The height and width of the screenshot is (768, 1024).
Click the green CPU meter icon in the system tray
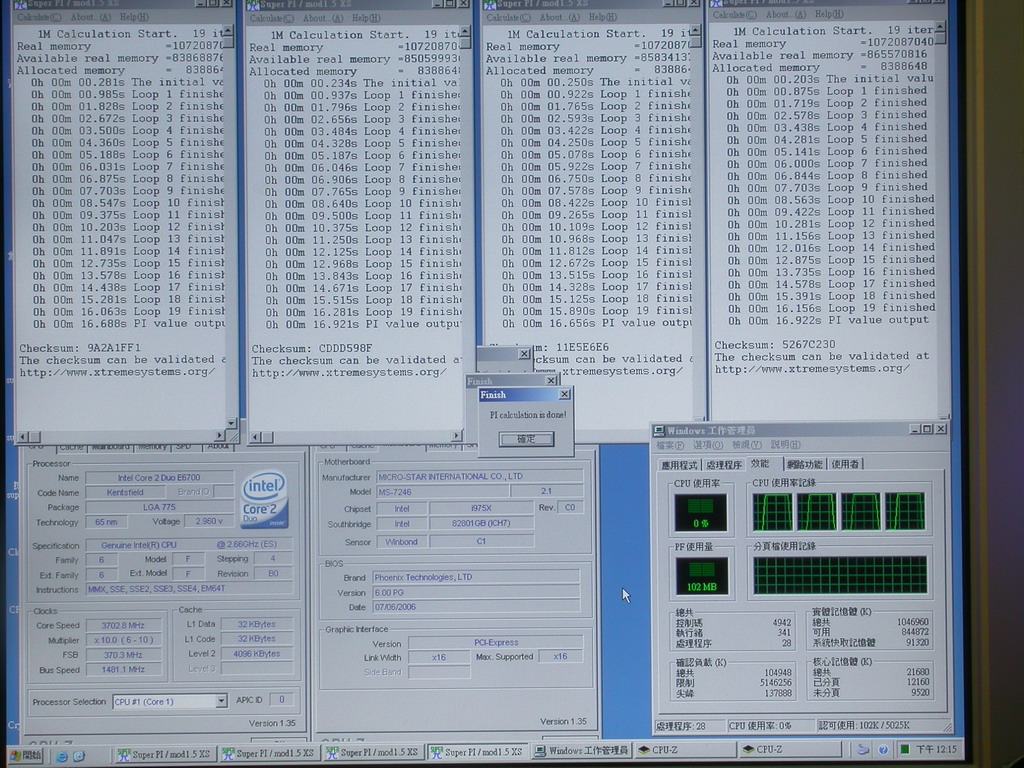(x=904, y=750)
